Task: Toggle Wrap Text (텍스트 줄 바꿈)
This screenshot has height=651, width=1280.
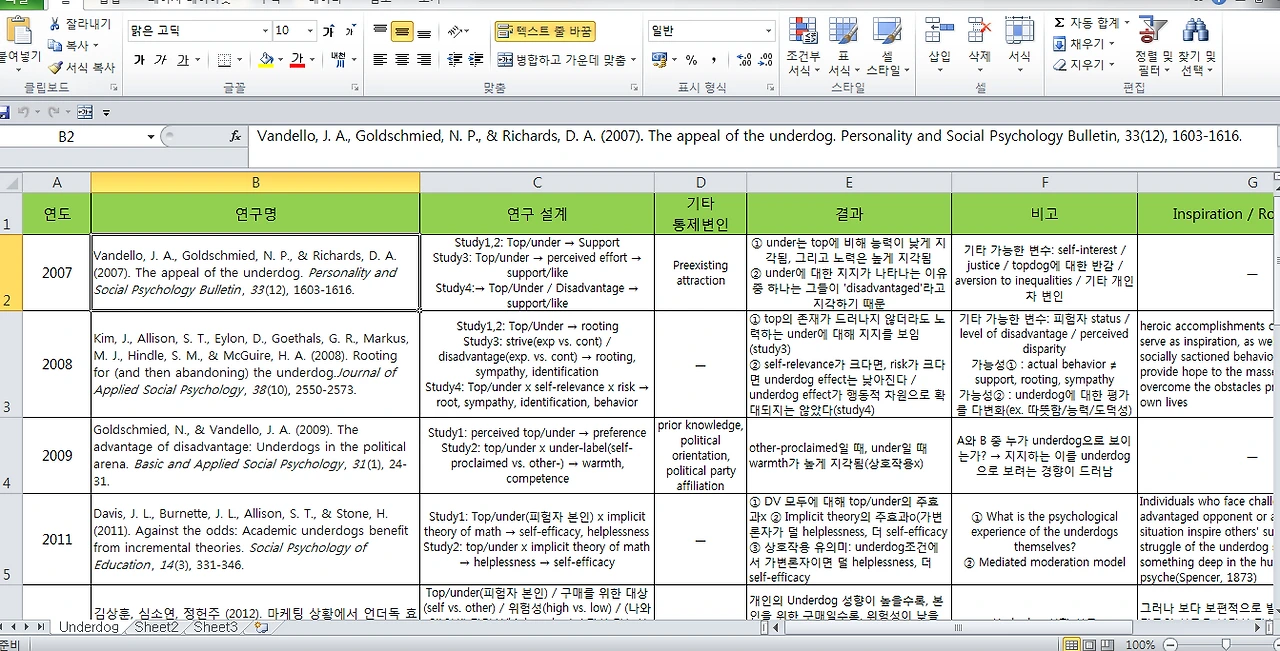Action: pos(545,32)
